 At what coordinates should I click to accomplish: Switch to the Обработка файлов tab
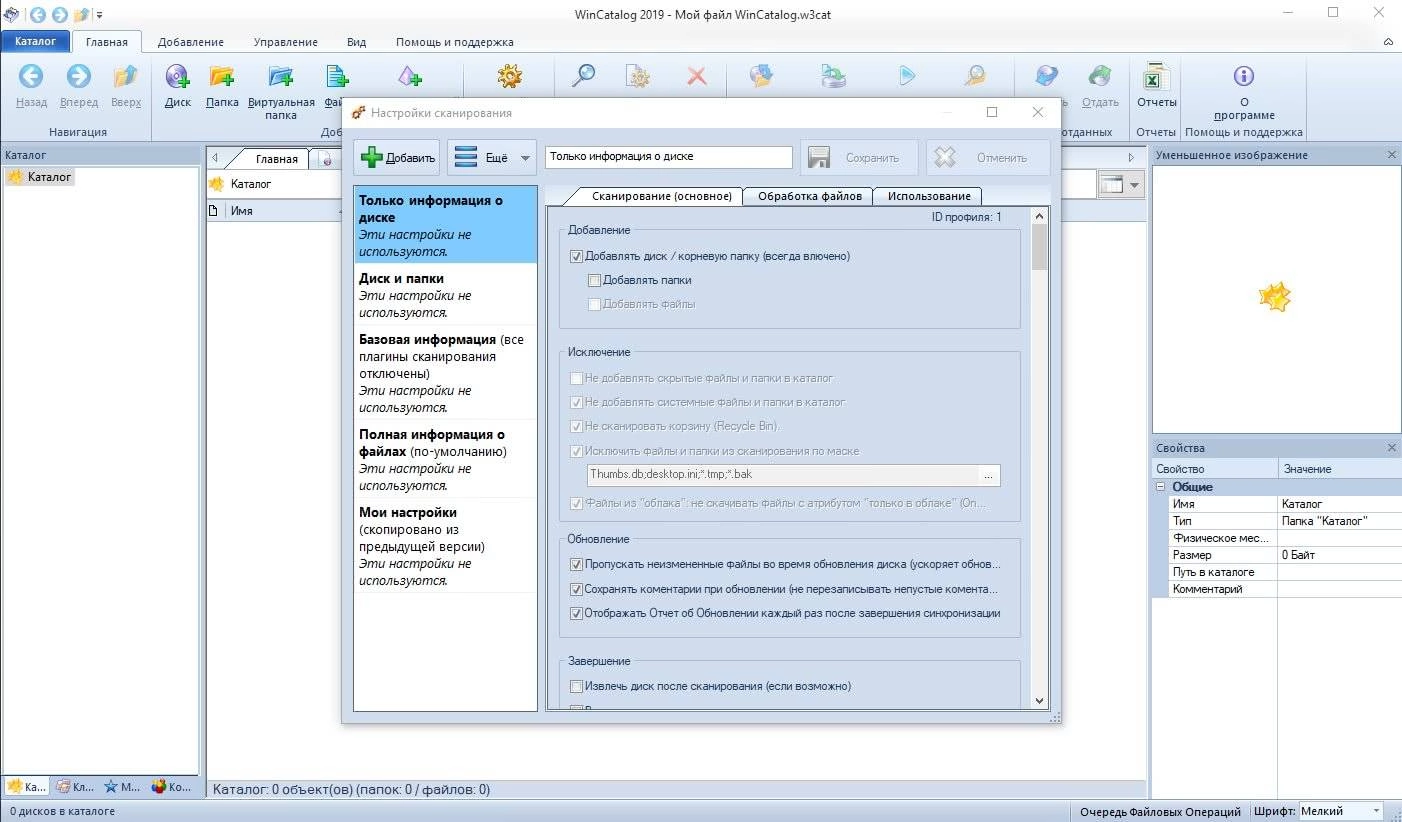coord(809,196)
